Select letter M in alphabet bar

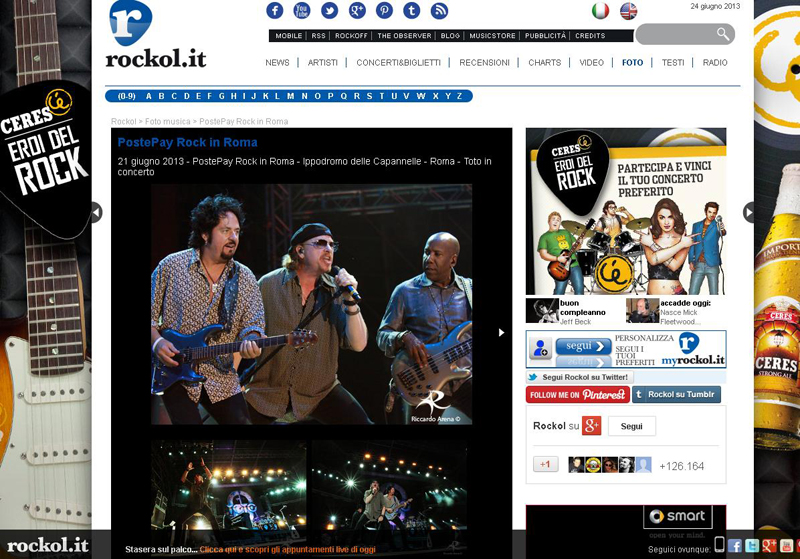[290, 96]
